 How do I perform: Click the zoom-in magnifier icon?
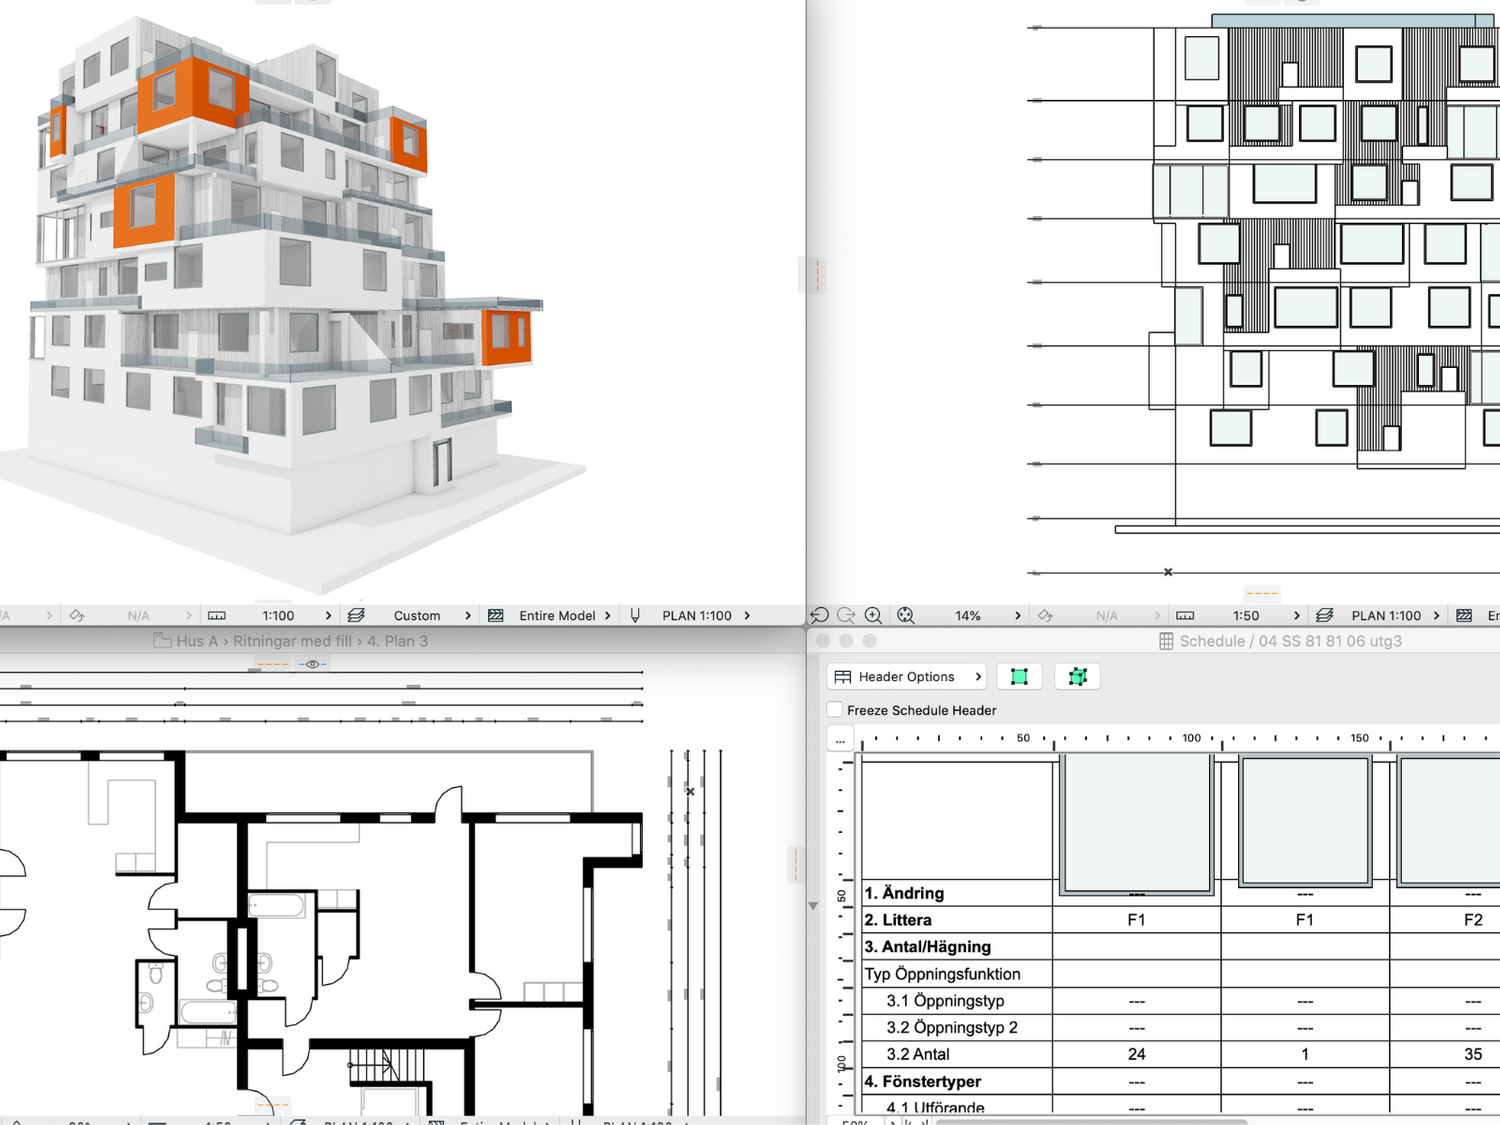[x=873, y=615]
